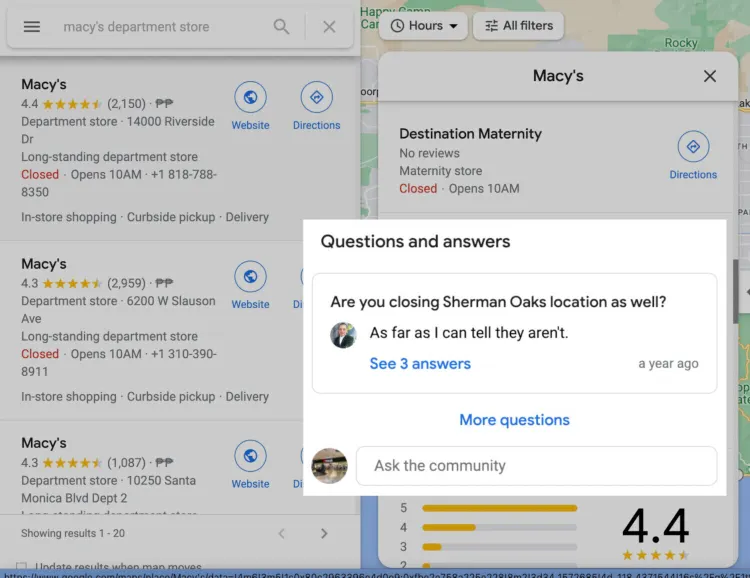
Task: Open the Hours filter dropdown
Action: click(424, 26)
